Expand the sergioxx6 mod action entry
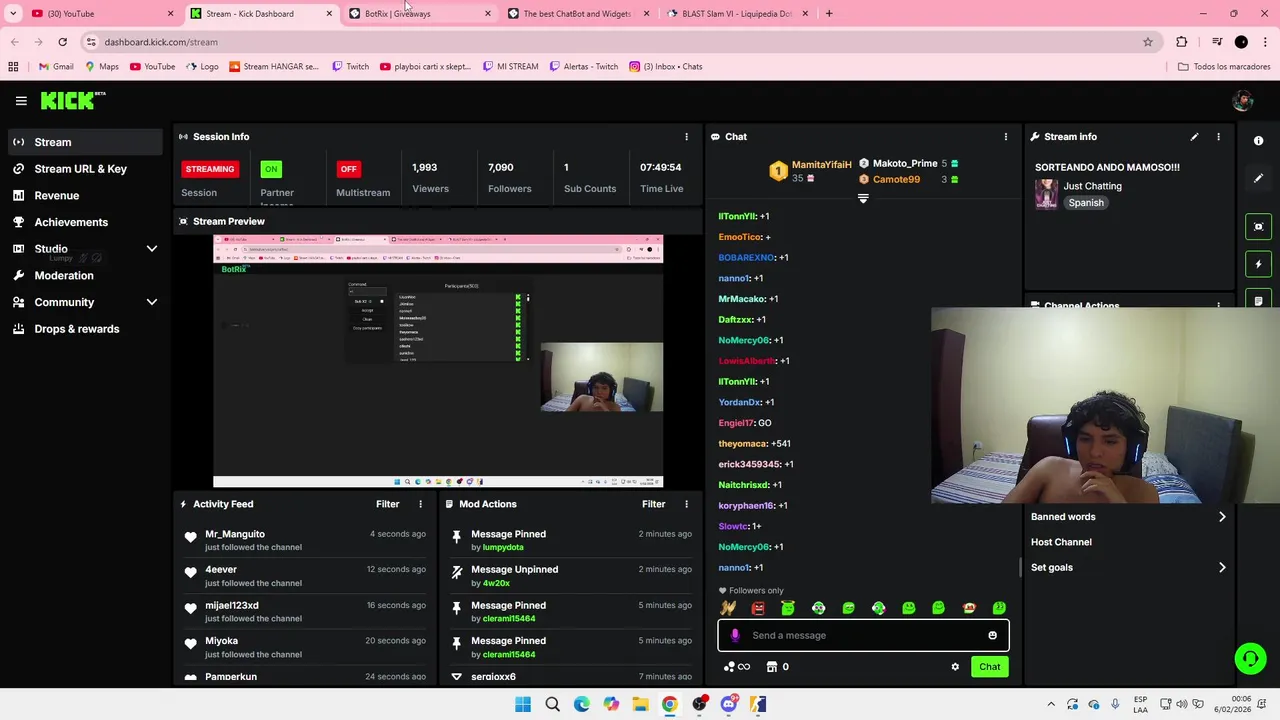 [x=457, y=677]
